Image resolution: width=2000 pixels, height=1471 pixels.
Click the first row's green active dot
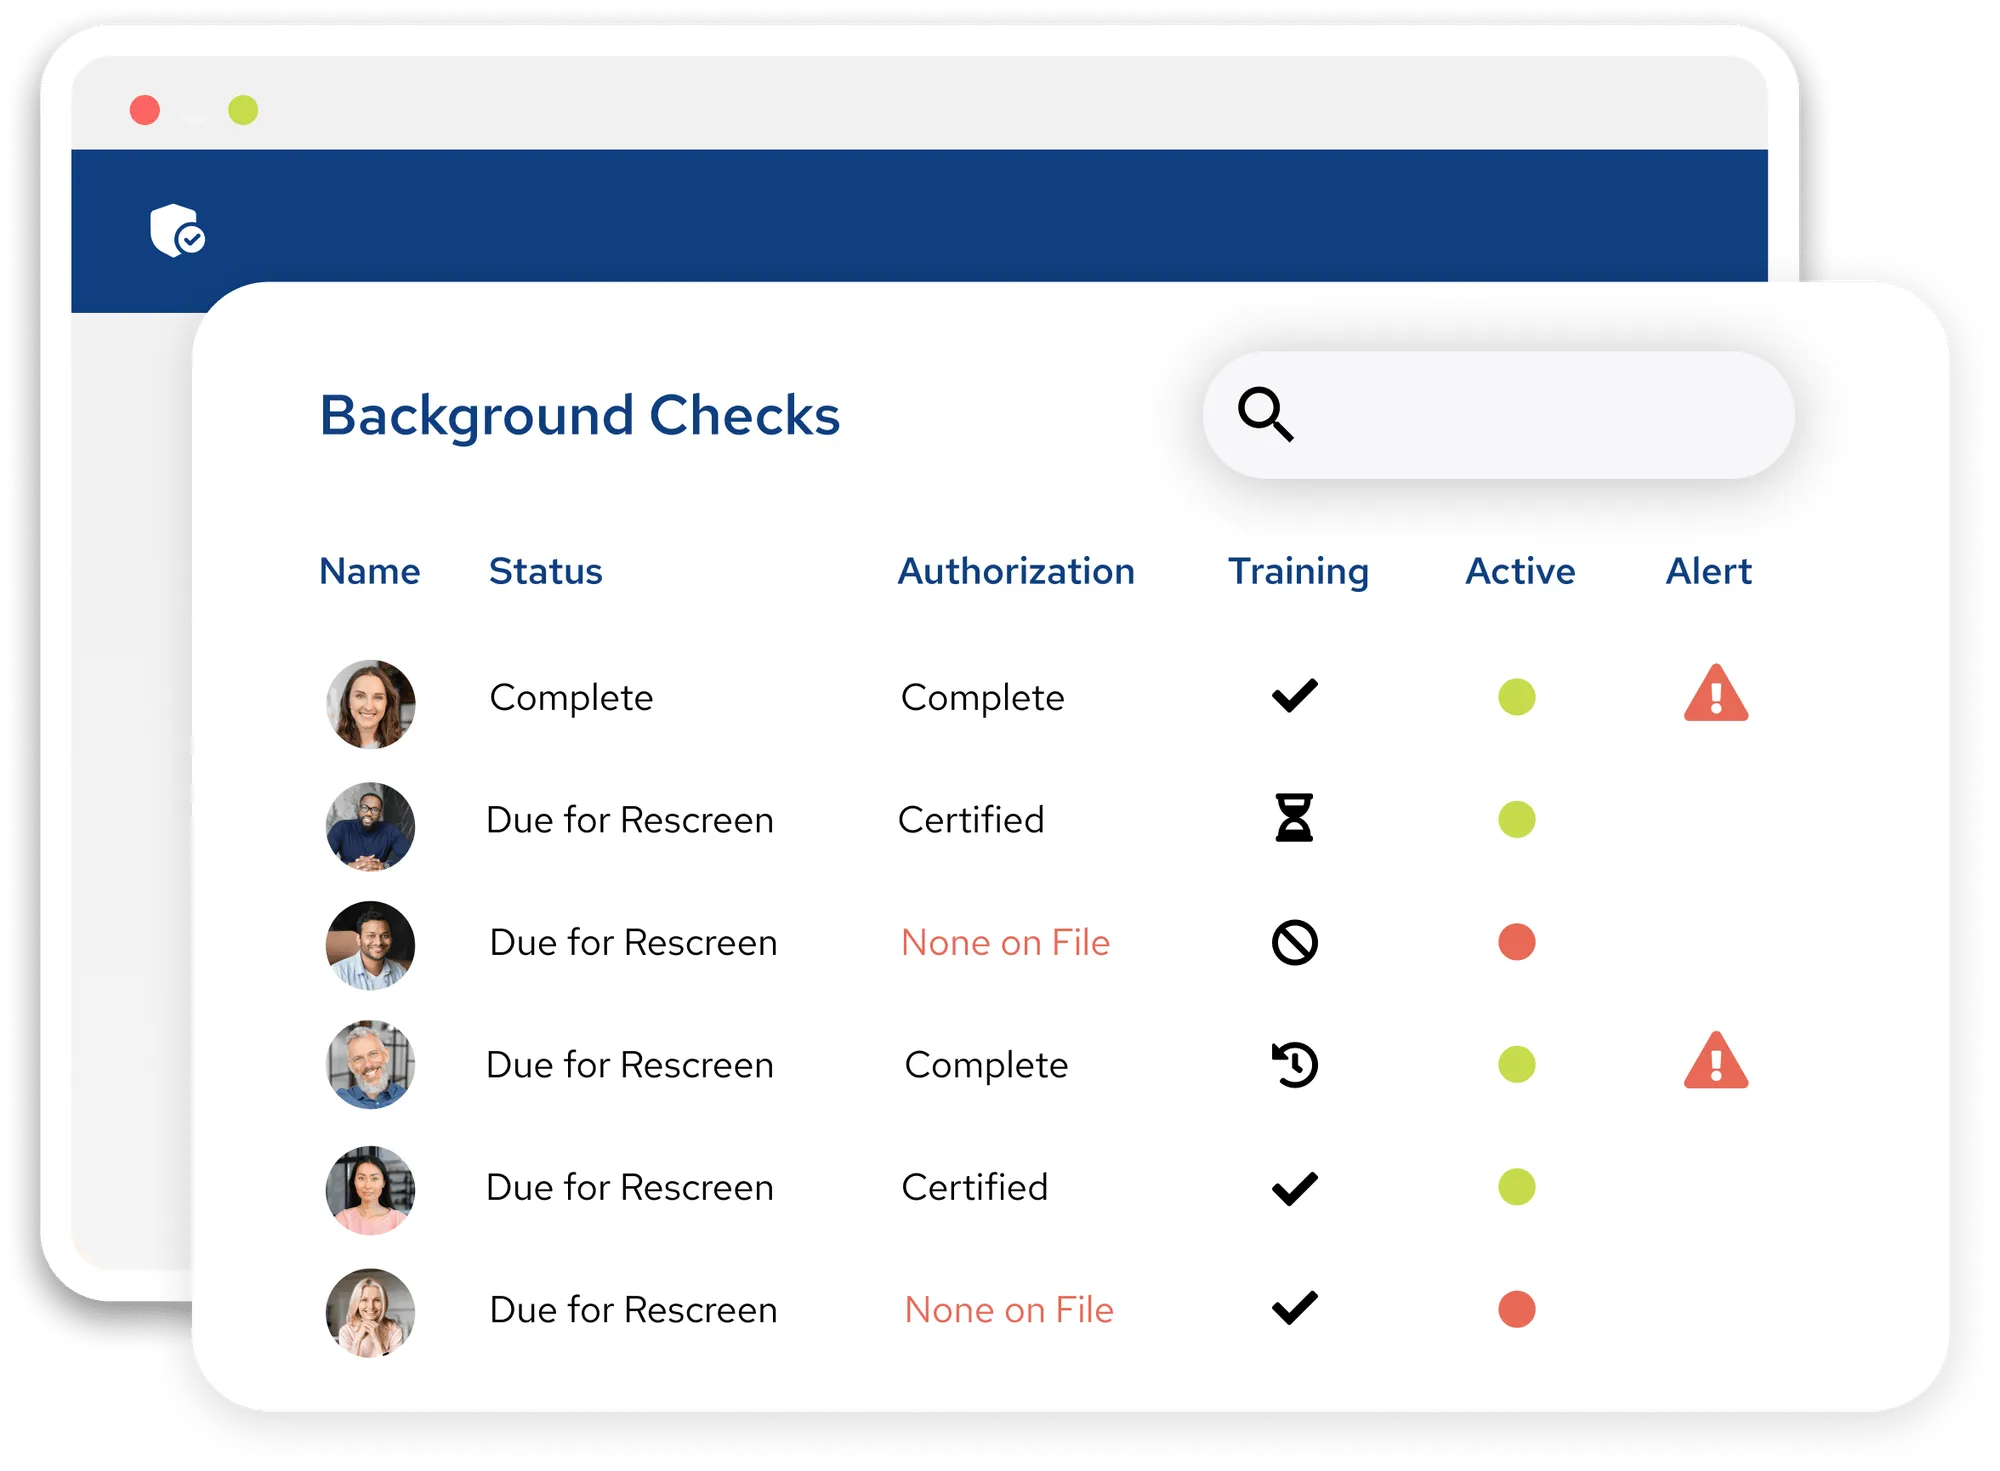(x=1516, y=697)
